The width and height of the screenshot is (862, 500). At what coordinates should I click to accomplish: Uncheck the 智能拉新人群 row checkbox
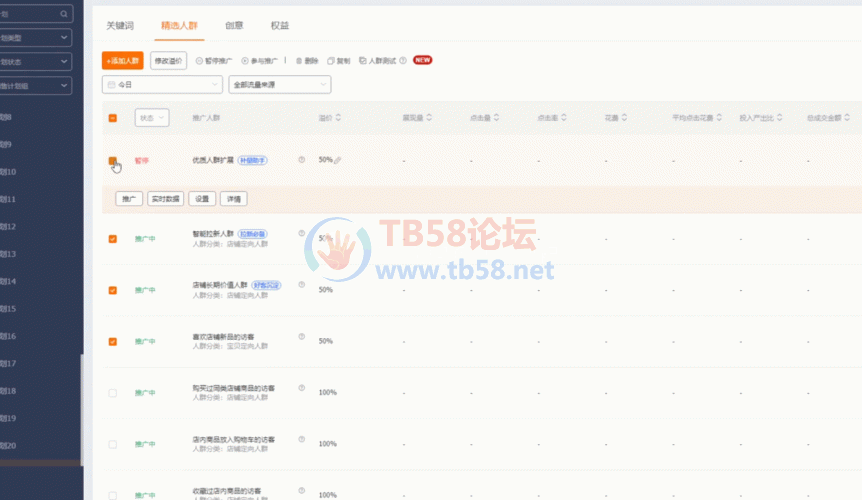click(x=112, y=239)
